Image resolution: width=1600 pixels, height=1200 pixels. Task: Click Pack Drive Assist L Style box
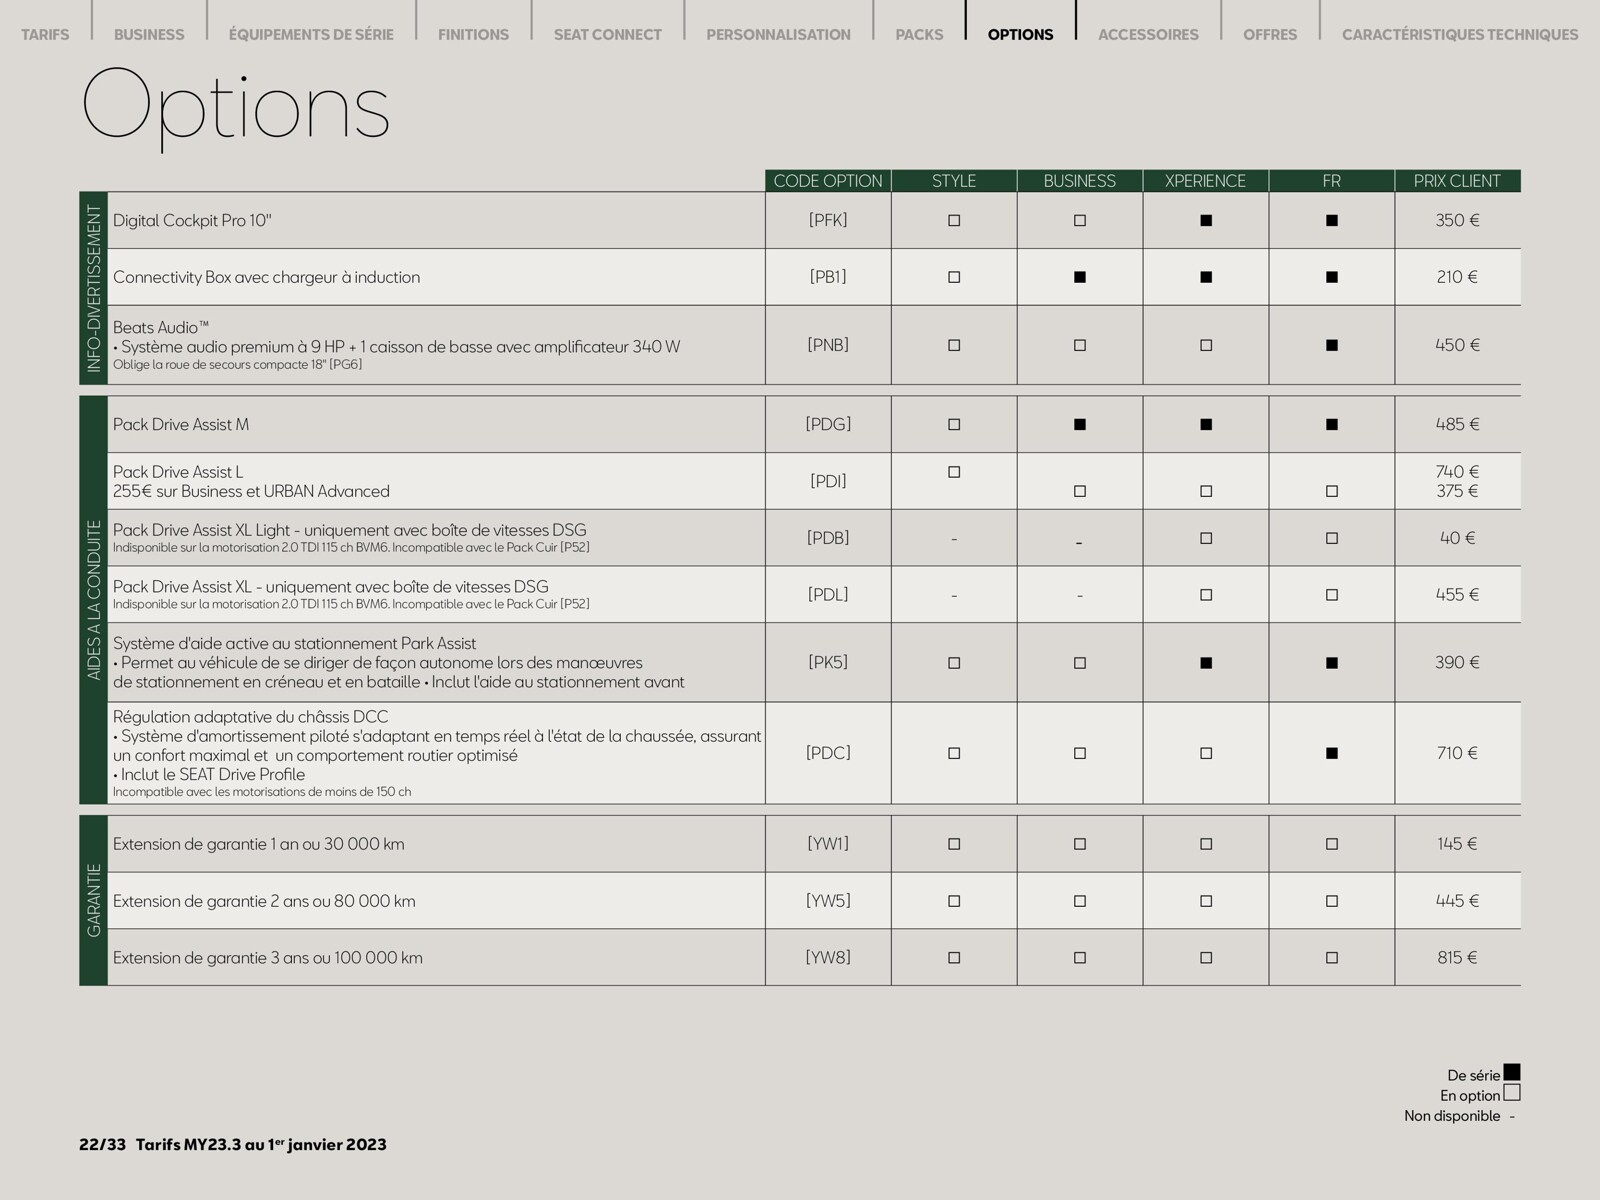[x=954, y=472]
